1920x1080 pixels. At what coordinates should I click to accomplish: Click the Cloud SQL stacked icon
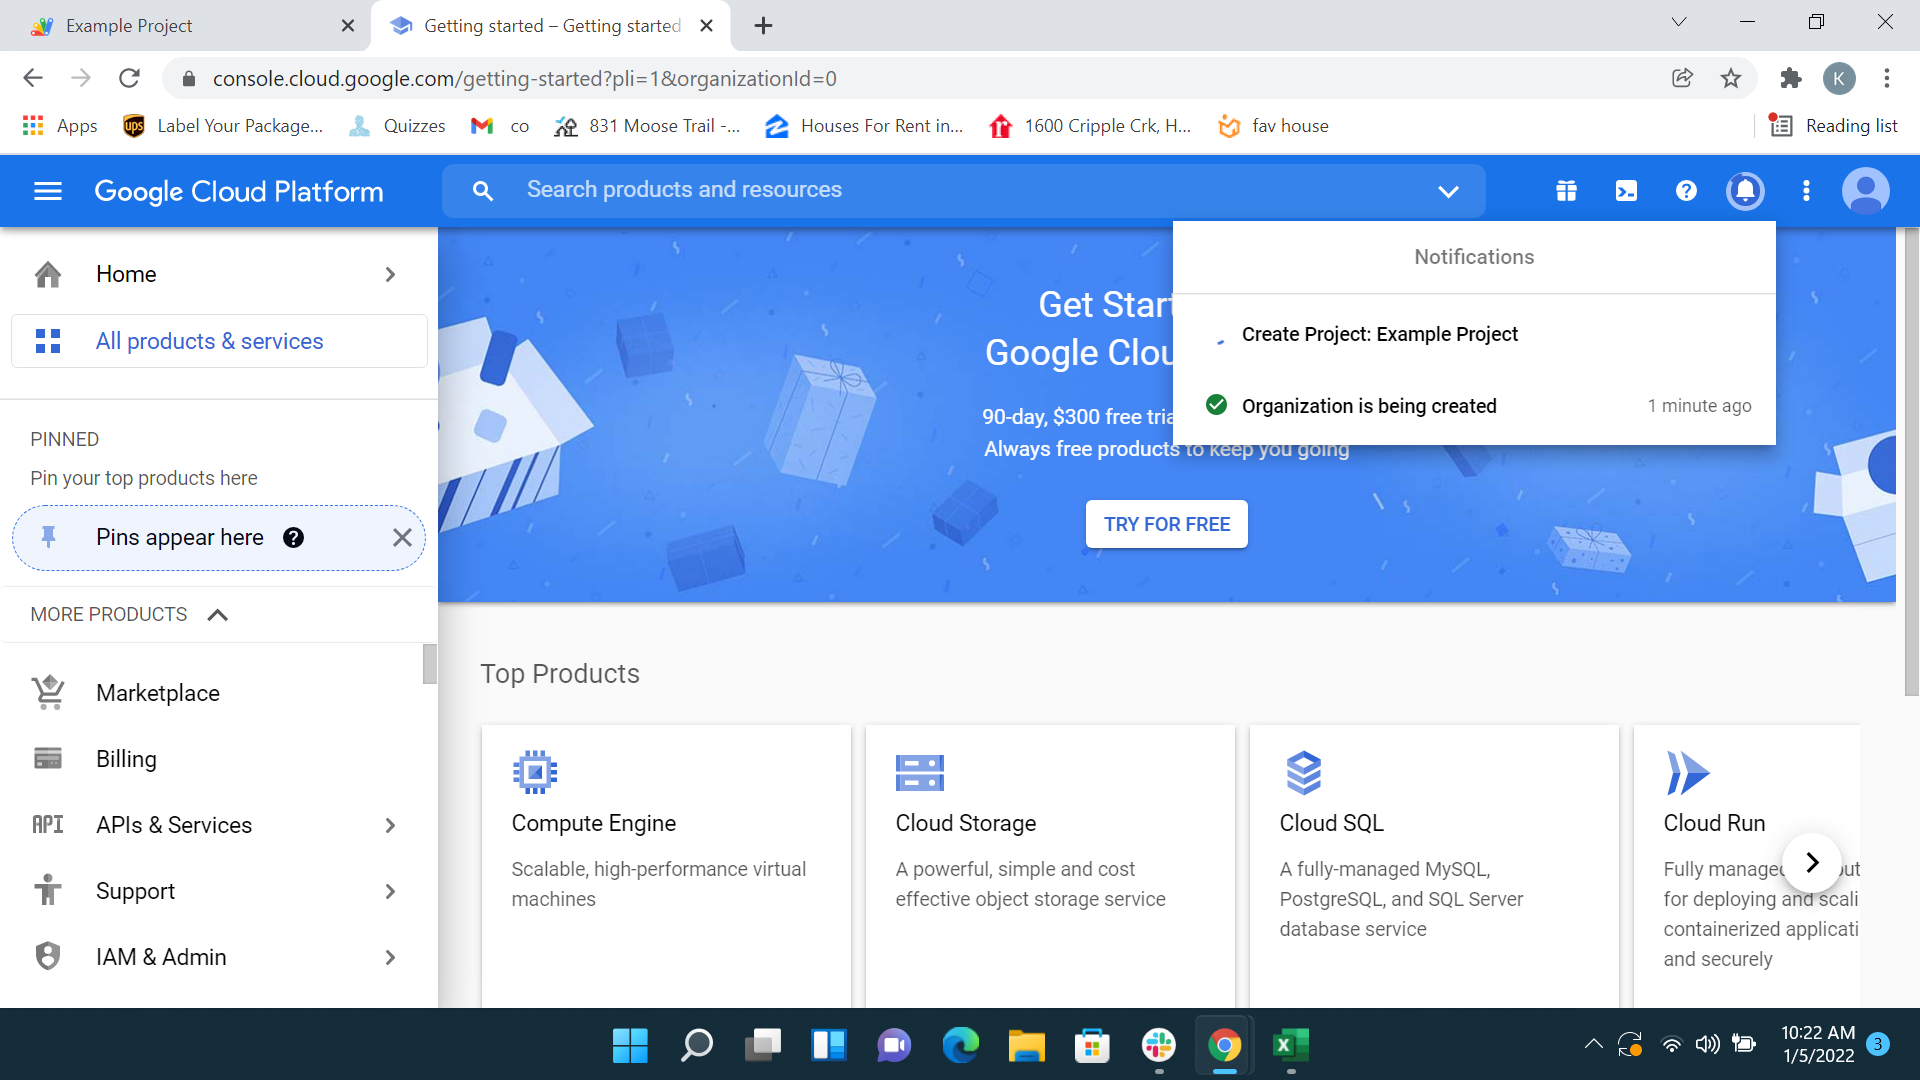pos(1303,773)
